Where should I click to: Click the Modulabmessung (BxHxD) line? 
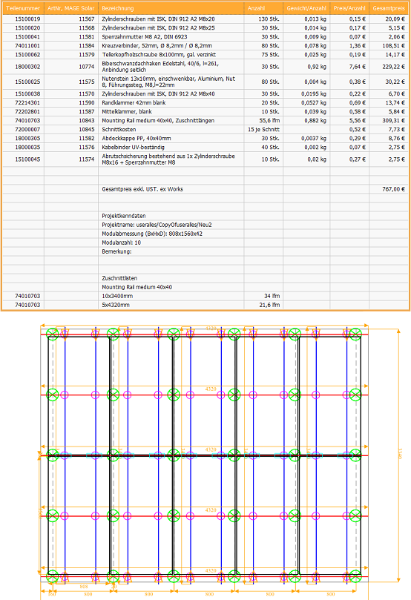coord(152,233)
